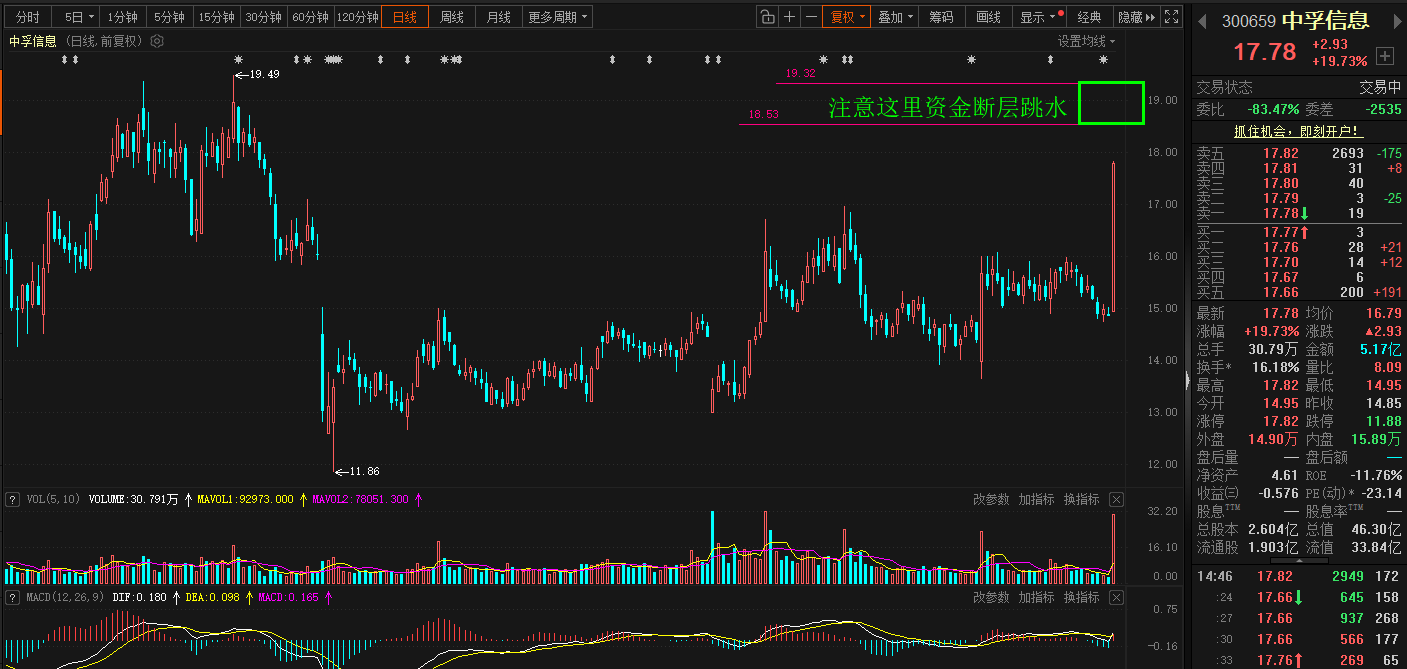Click 改参数 in VOL panel
Viewport: 1407px width, 669px height.
[x=990, y=499]
